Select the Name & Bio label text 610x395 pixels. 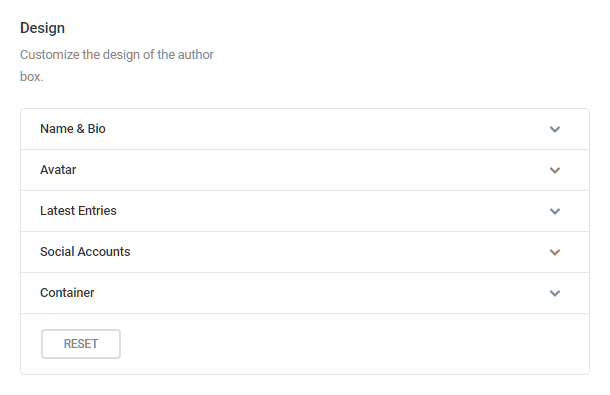(73, 129)
